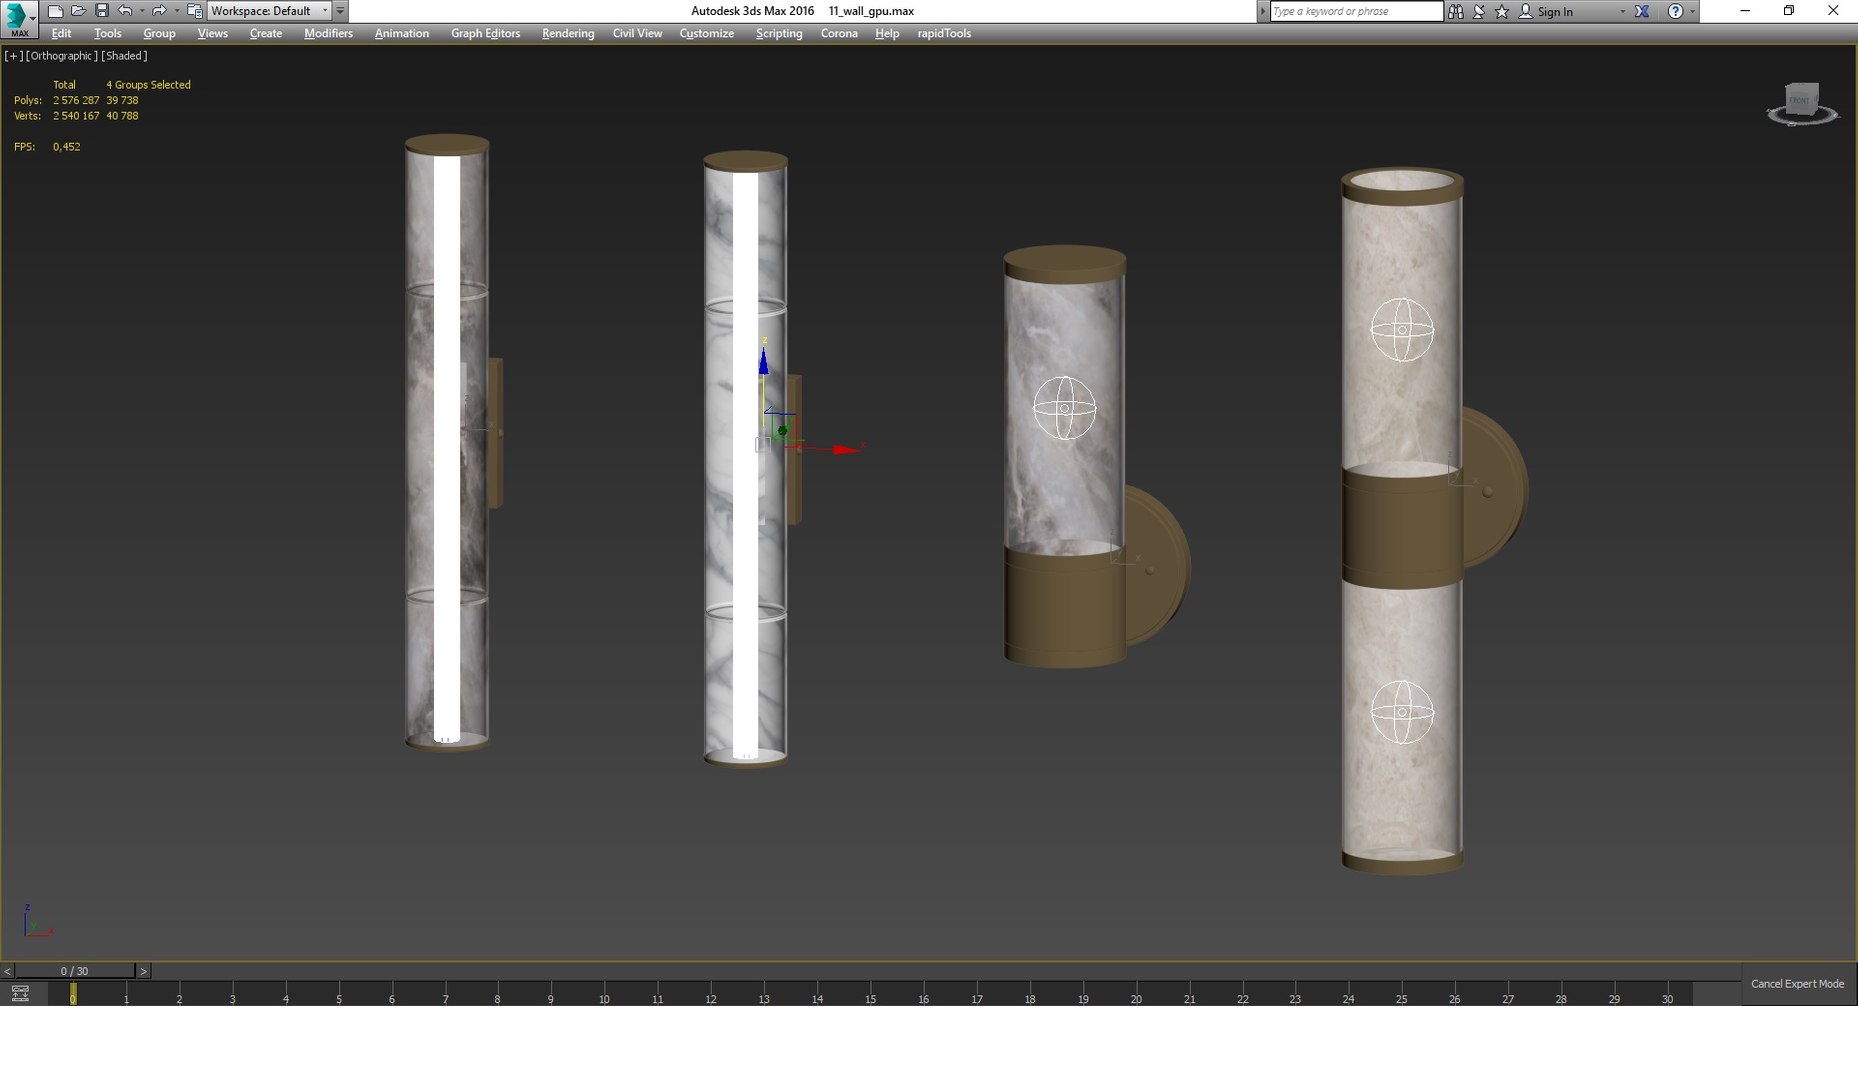Open the Tools menu

107,33
